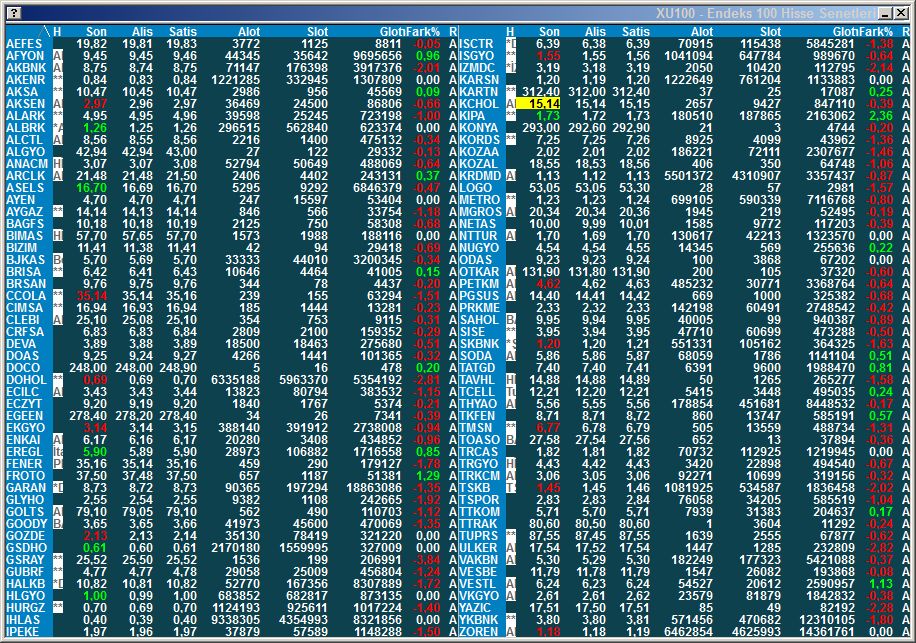The width and height of the screenshot is (916, 643).
Task: Select the GARAN stock symbol
Action: 26,488
